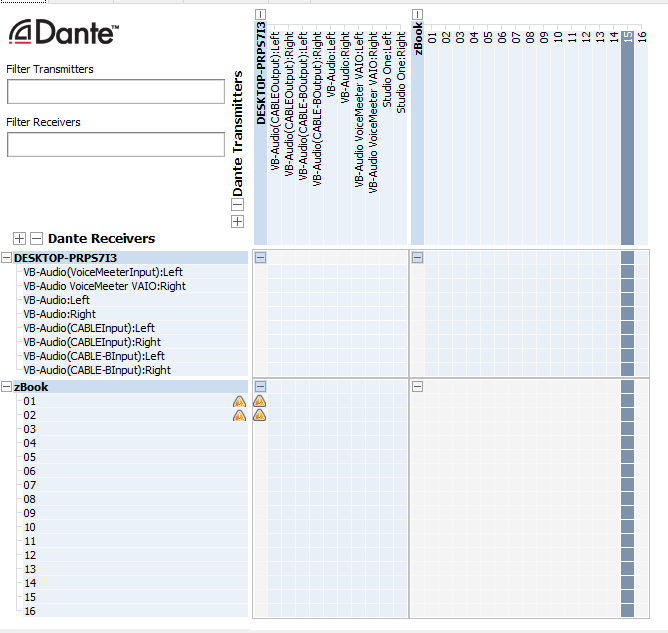Image resolution: width=668 pixels, height=633 pixels.
Task: Expand all Dante Transmitters with plus button
Action: [237, 222]
